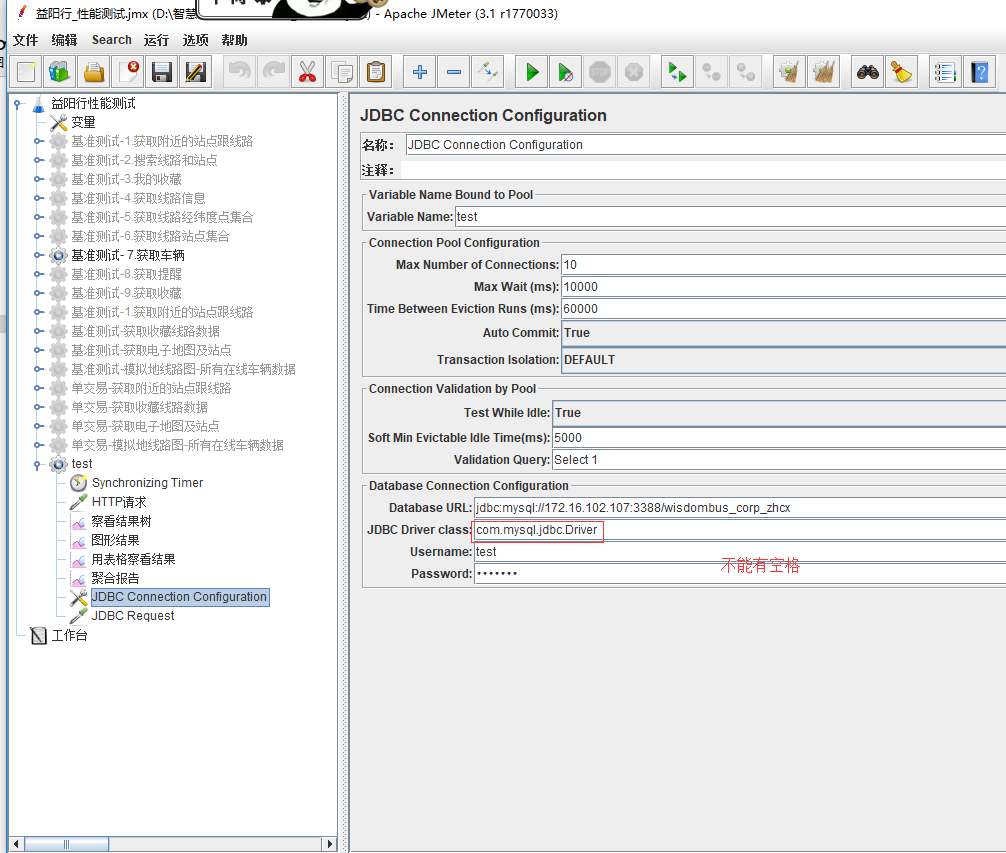Click the New test plan toolbar icon
Image resolution: width=1006 pixels, height=853 pixels.
pos(26,72)
